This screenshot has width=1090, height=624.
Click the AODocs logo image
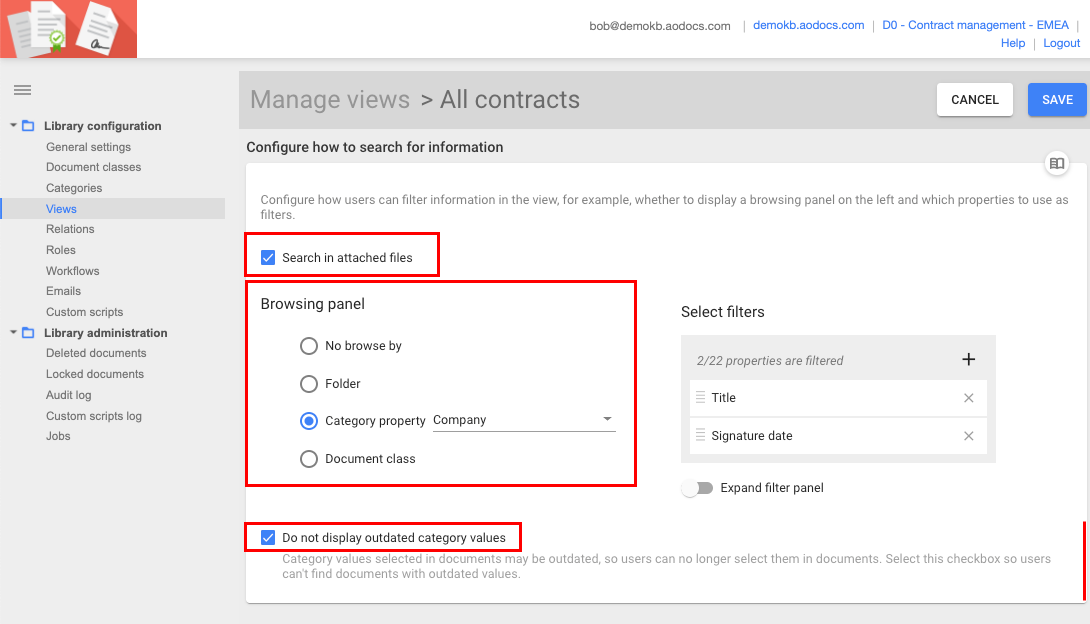coord(69,29)
